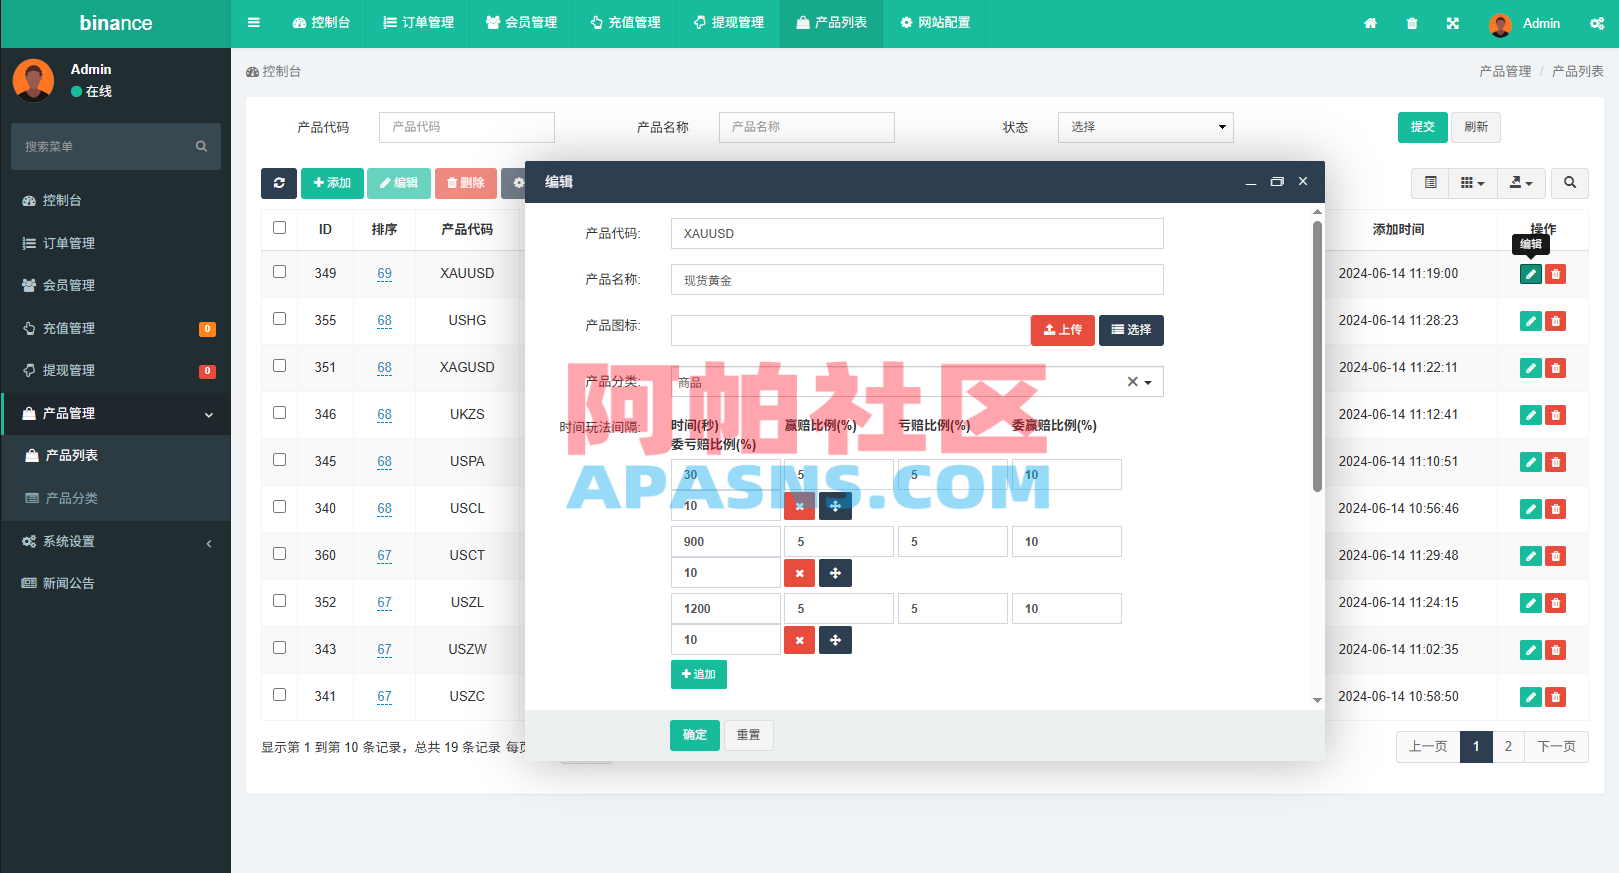This screenshot has height=873, width=1619.
Task: Open 订单管理 in the top navigation
Action: click(x=418, y=23)
